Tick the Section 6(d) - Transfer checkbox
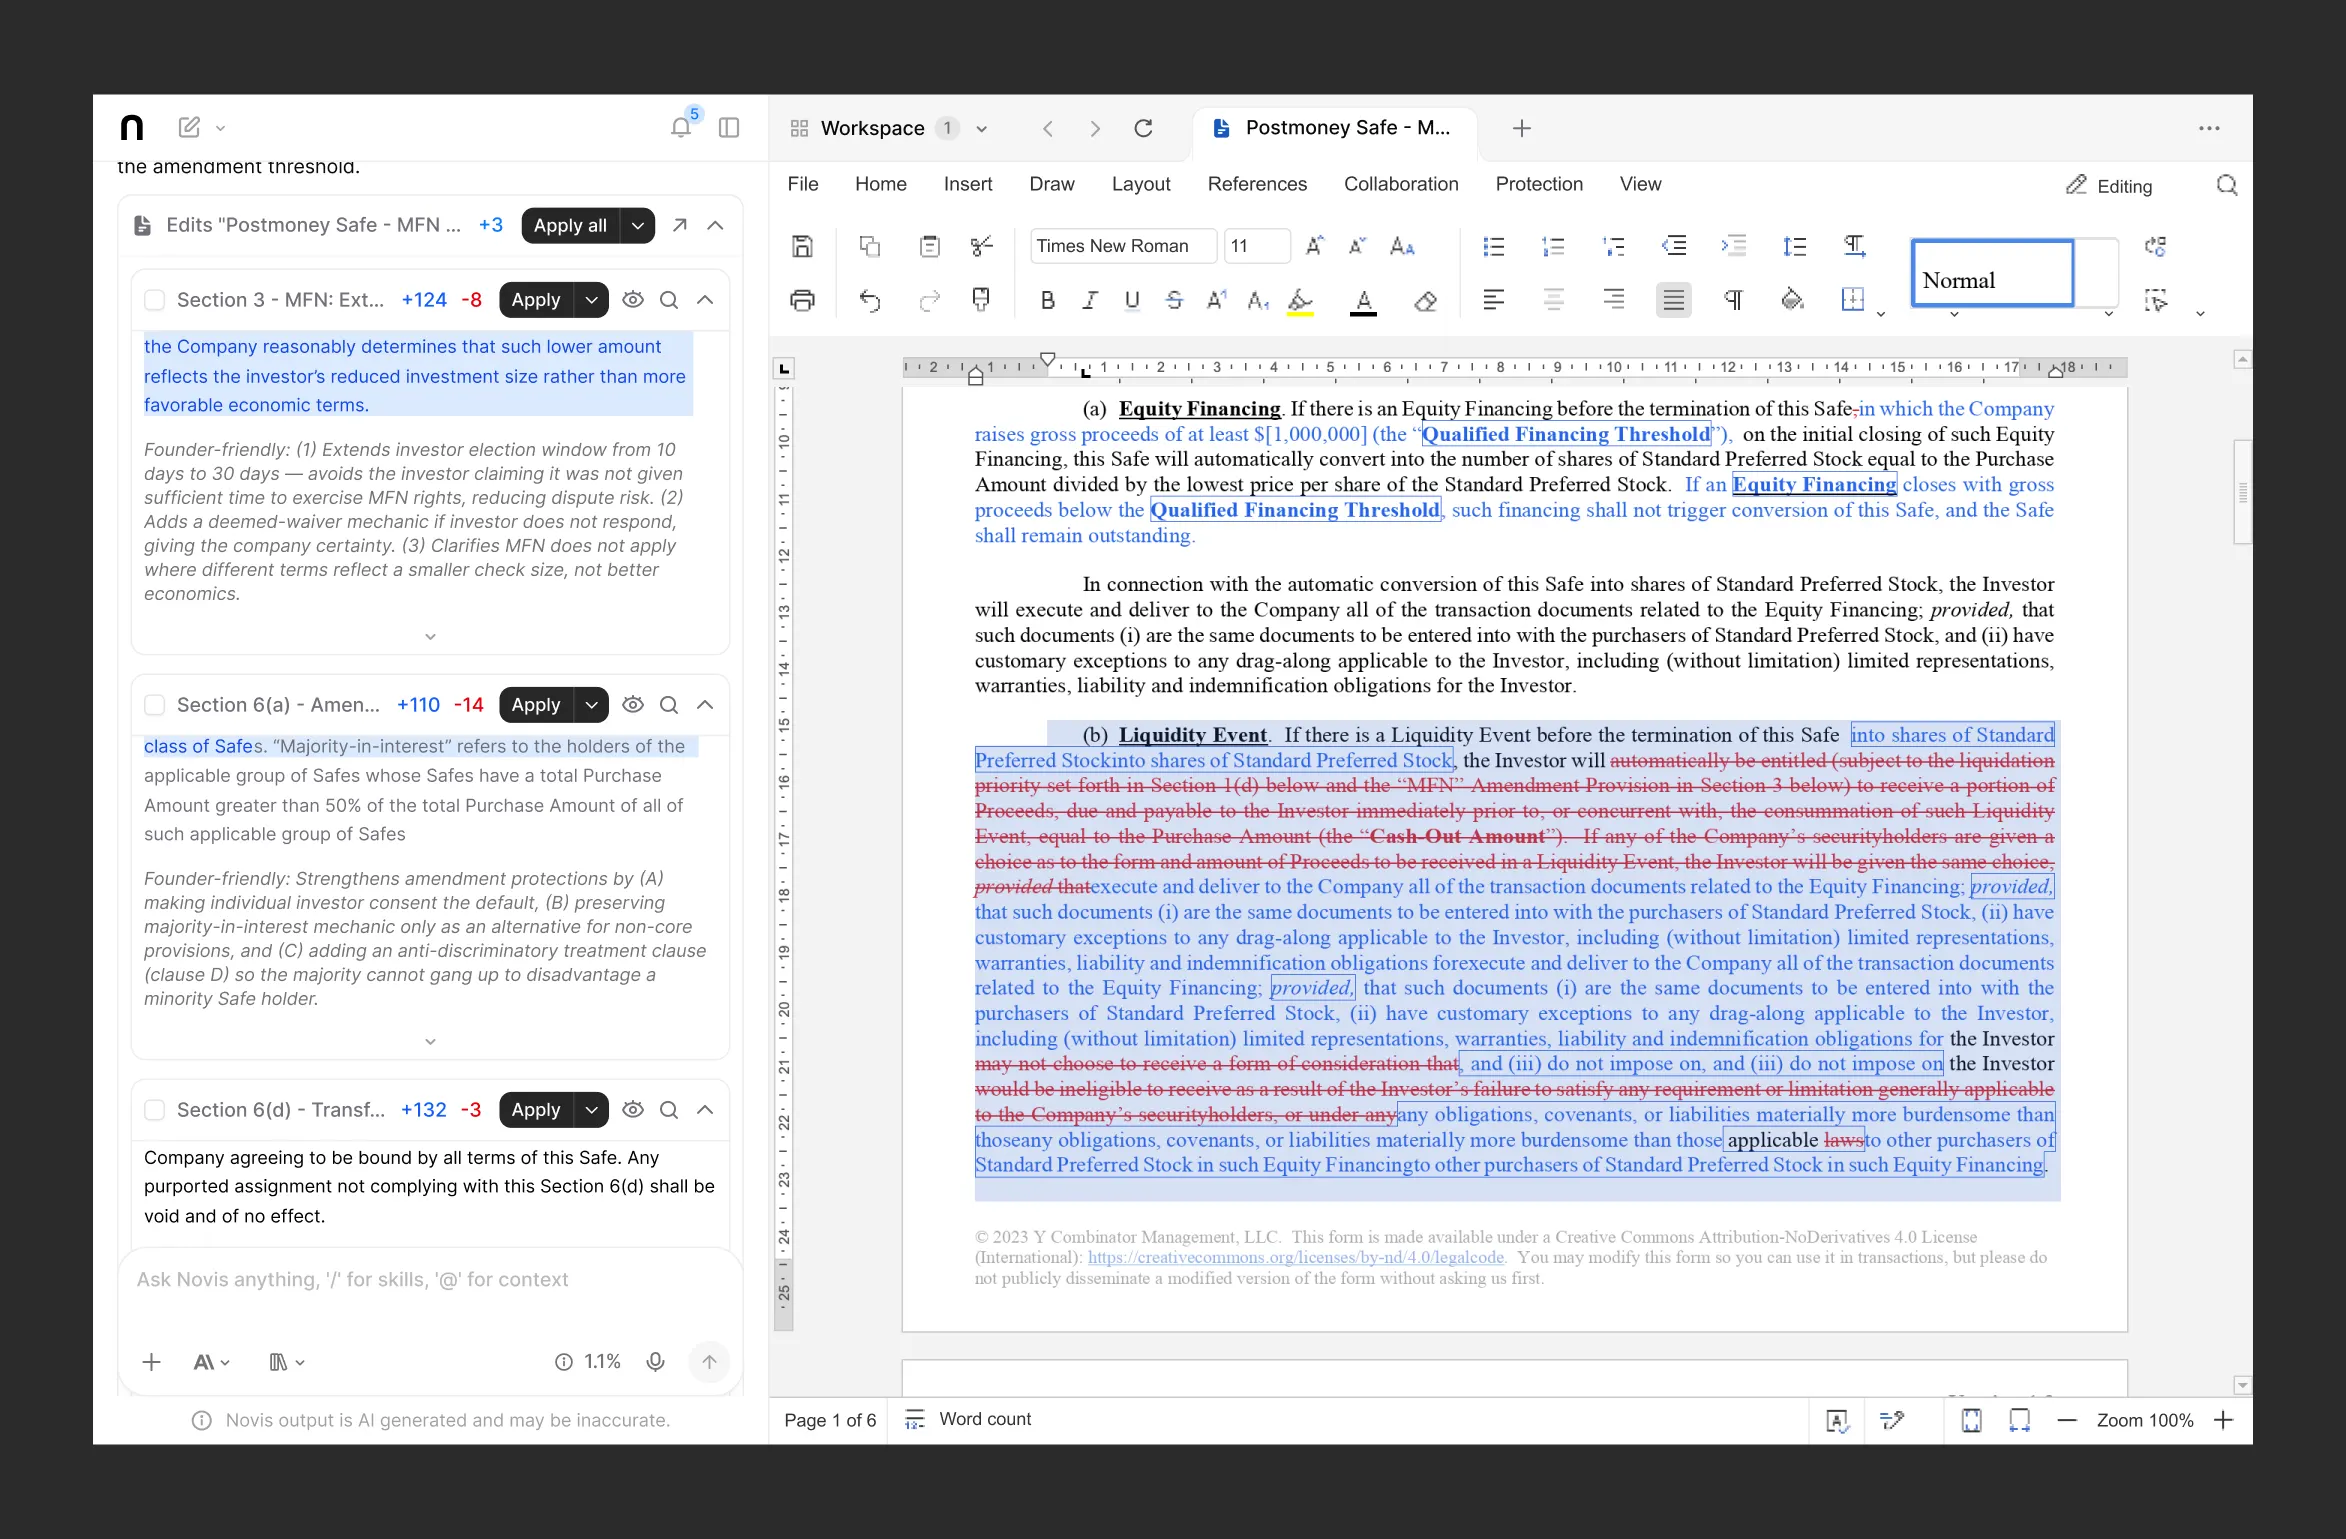The image size is (2346, 1539). tap(155, 1110)
